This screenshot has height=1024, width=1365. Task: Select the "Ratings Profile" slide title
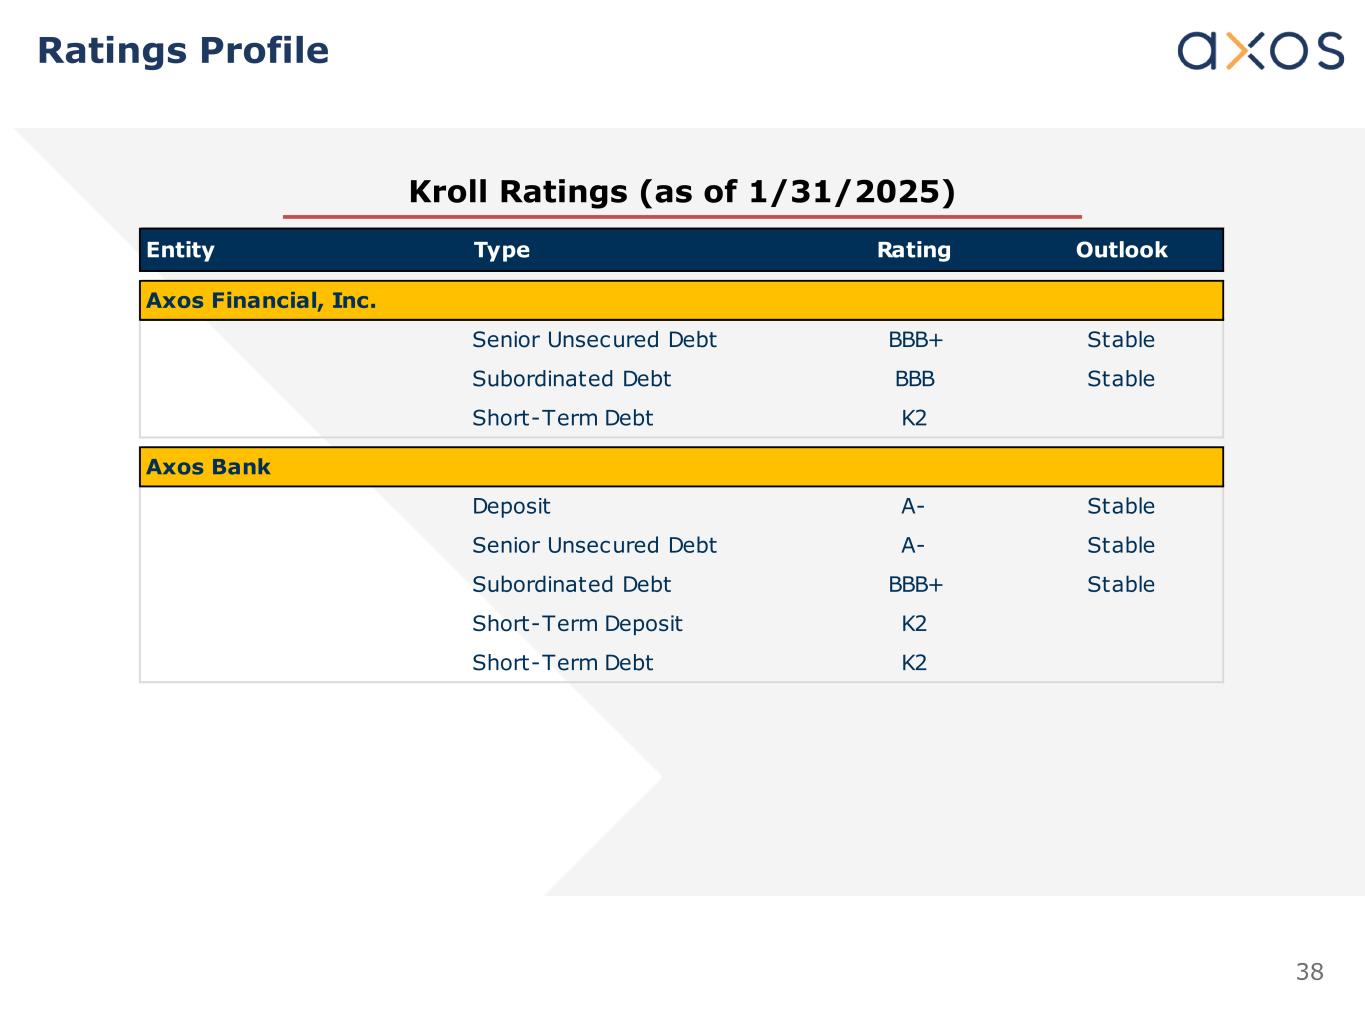pos(183,51)
